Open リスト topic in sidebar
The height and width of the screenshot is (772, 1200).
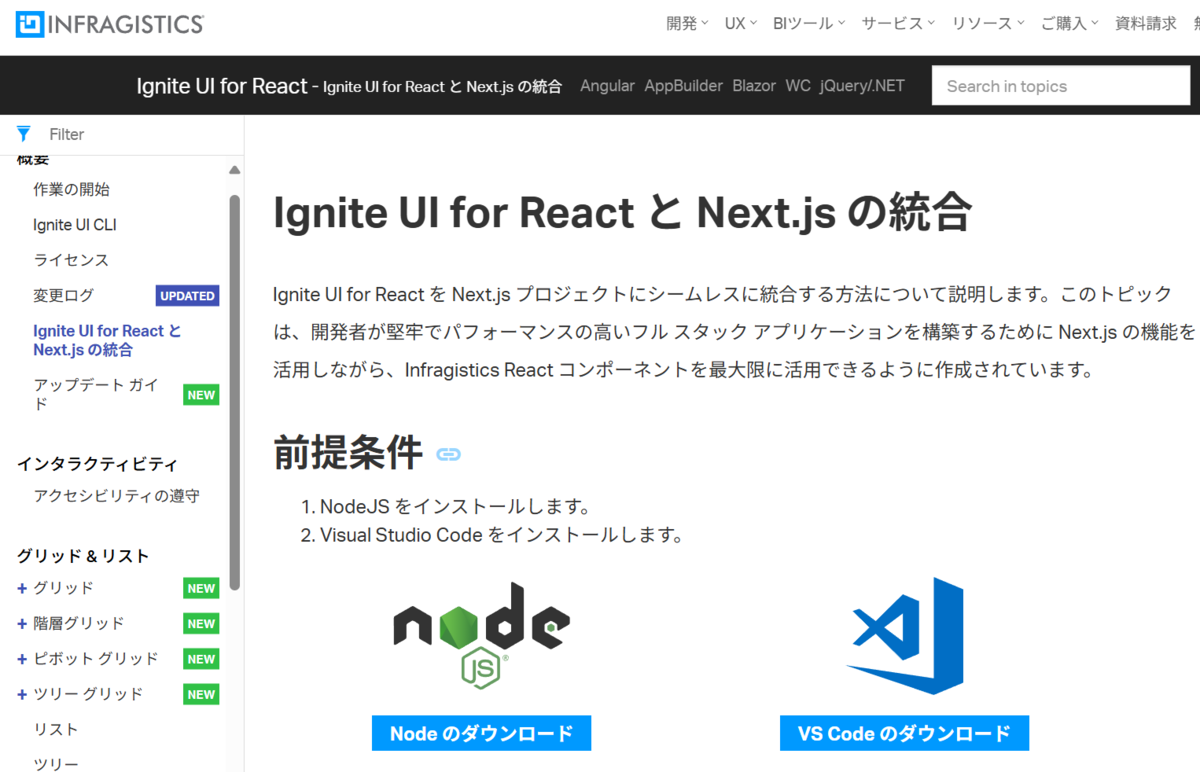pyautogui.click(x=56, y=730)
